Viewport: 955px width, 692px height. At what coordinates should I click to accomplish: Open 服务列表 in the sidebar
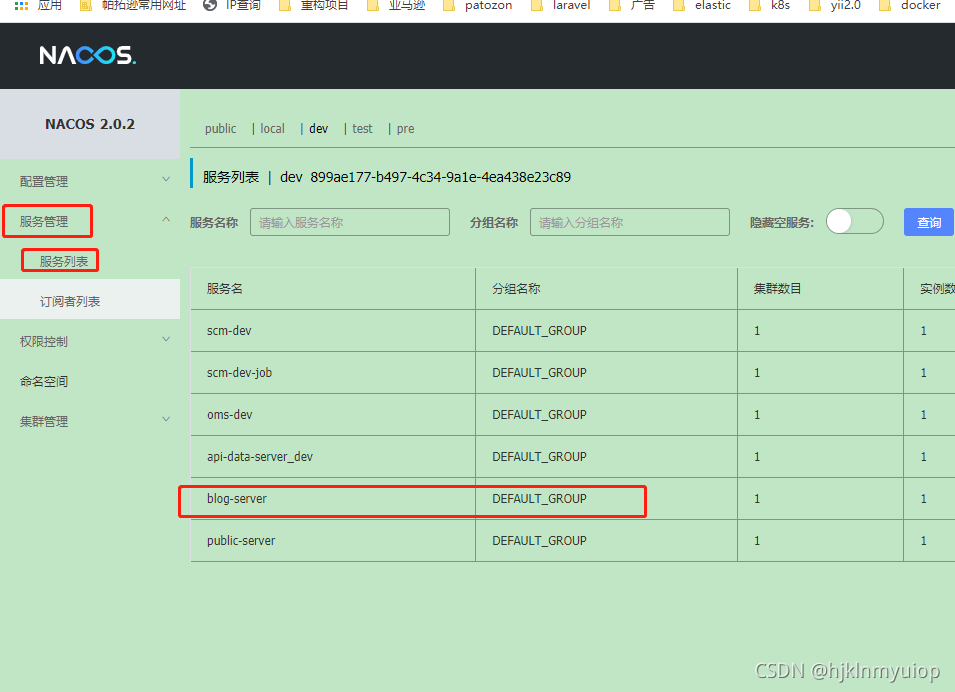pyautogui.click(x=64, y=261)
